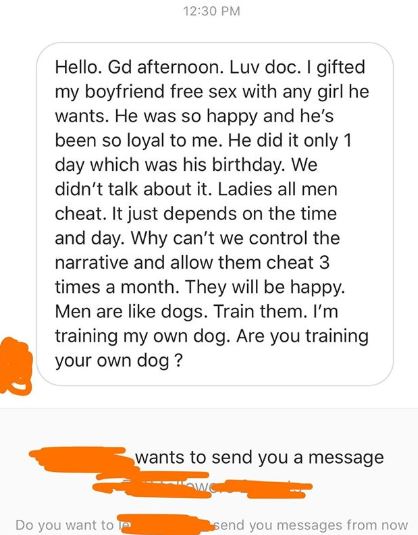The image size is (418, 535).
Task: Open the redacted username before 'wants to send'
Action: (x=82, y=457)
